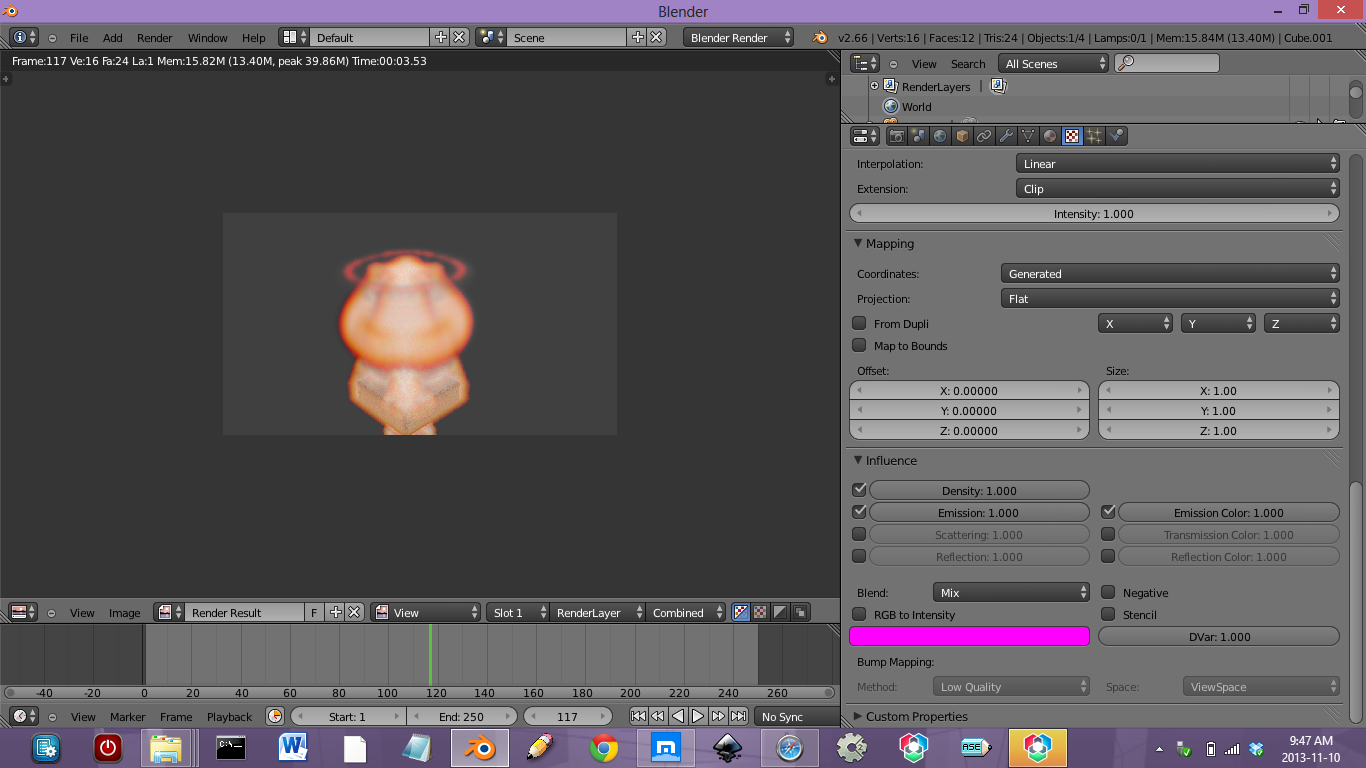Open the Physics properties tab
The height and width of the screenshot is (768, 1366).
pyautogui.click(x=1116, y=136)
